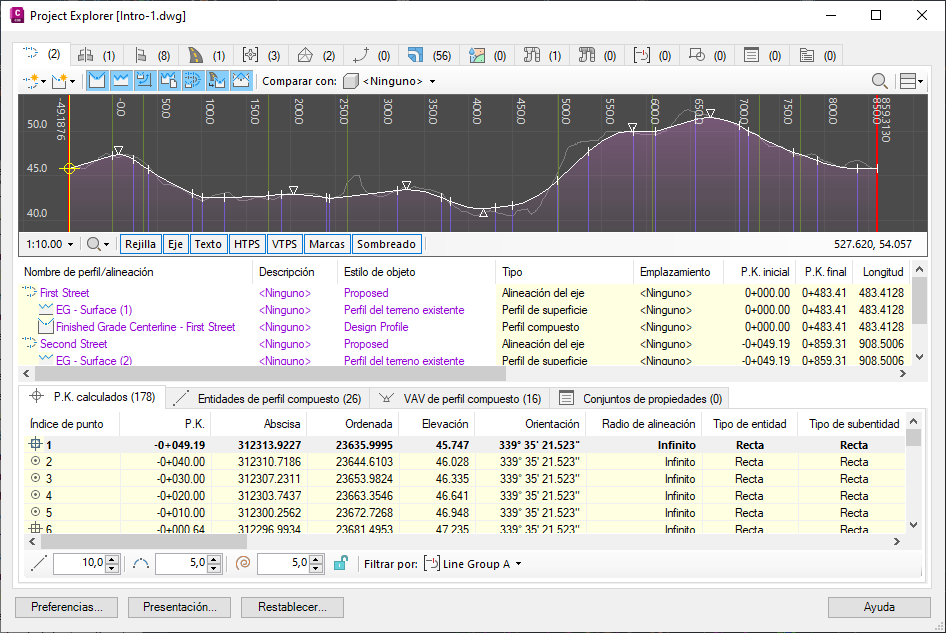Toggle the Rejilla grid display

140,243
